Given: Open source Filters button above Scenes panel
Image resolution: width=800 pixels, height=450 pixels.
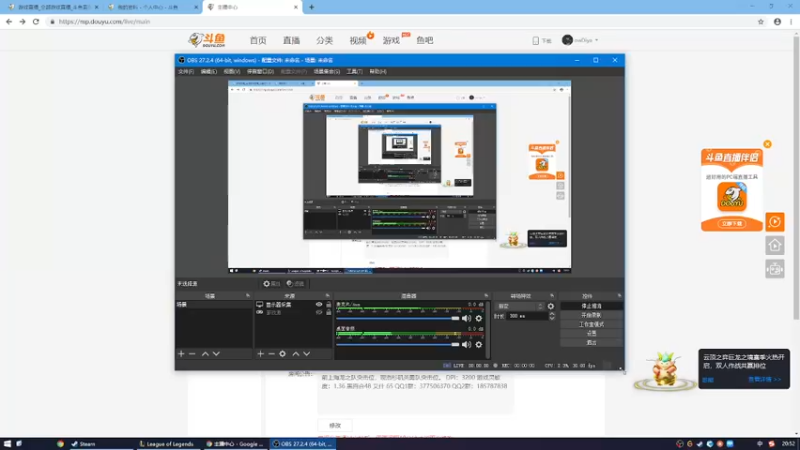Looking at the screenshot, I should point(295,284).
